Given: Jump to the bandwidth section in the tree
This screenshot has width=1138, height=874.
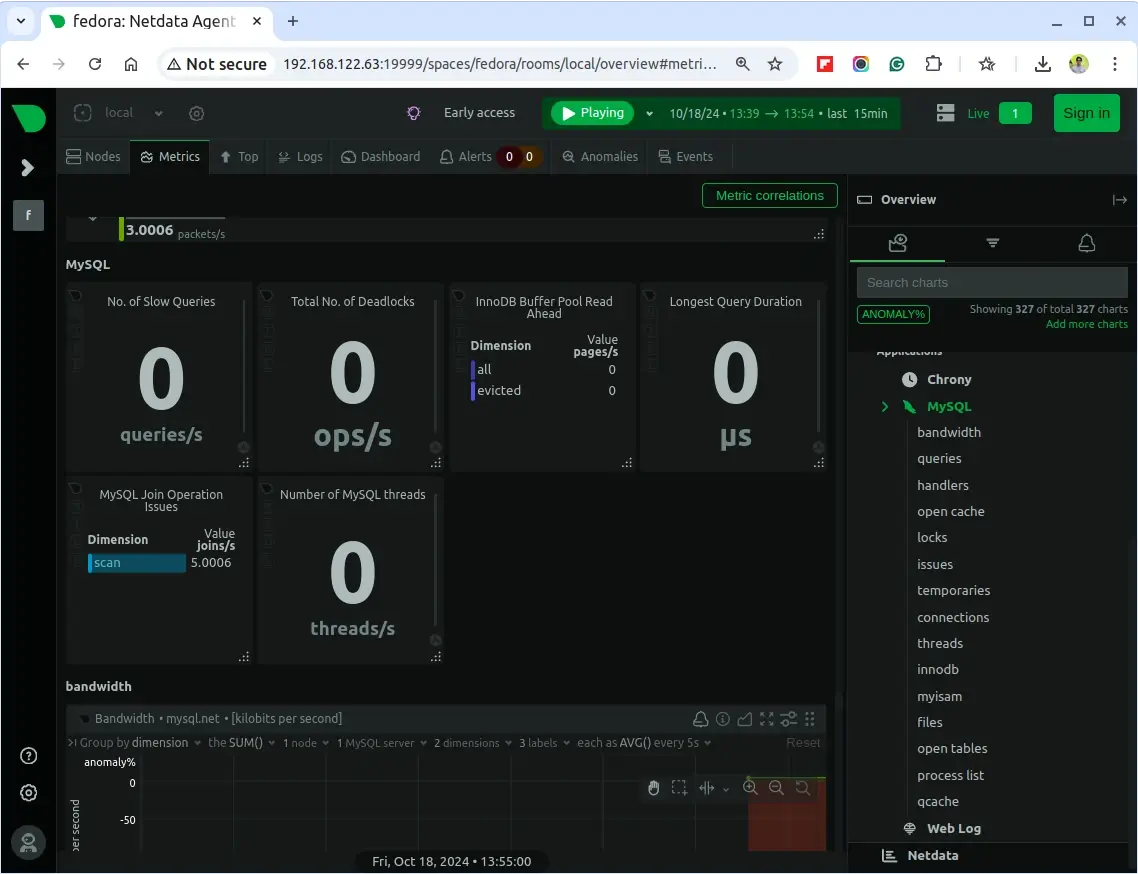Looking at the screenshot, I should pos(949,433).
